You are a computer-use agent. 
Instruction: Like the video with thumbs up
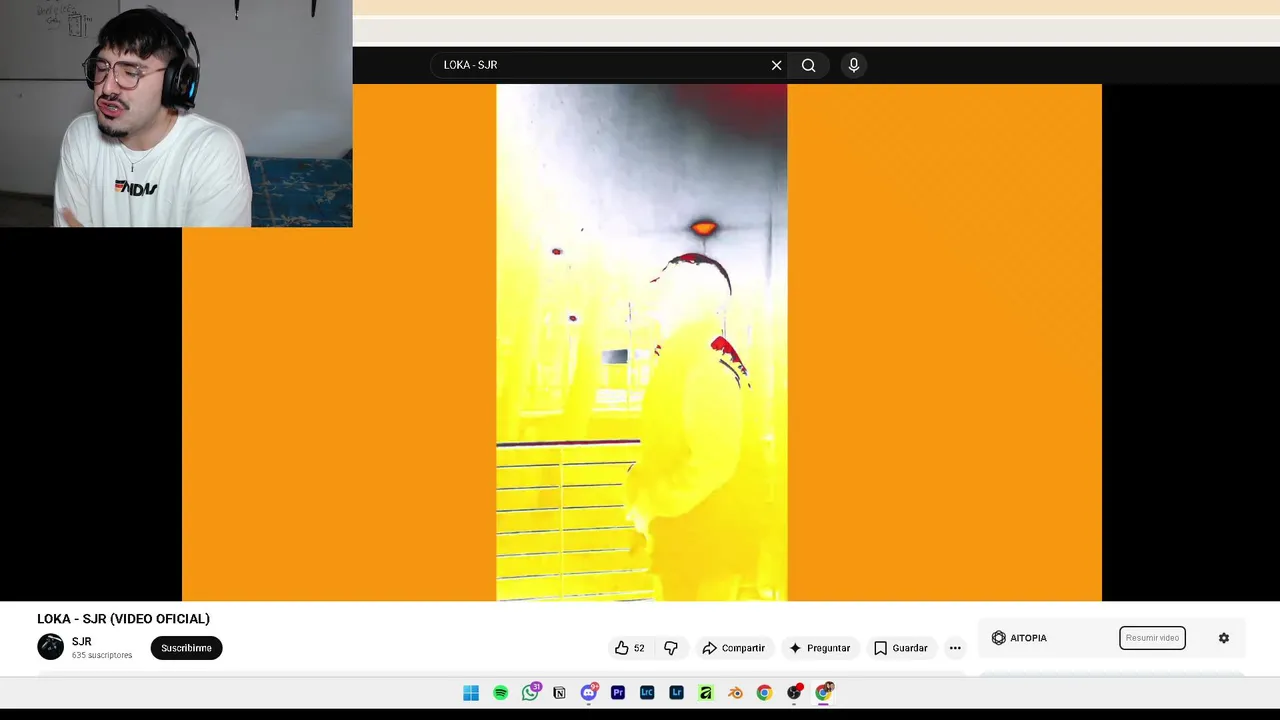point(629,648)
